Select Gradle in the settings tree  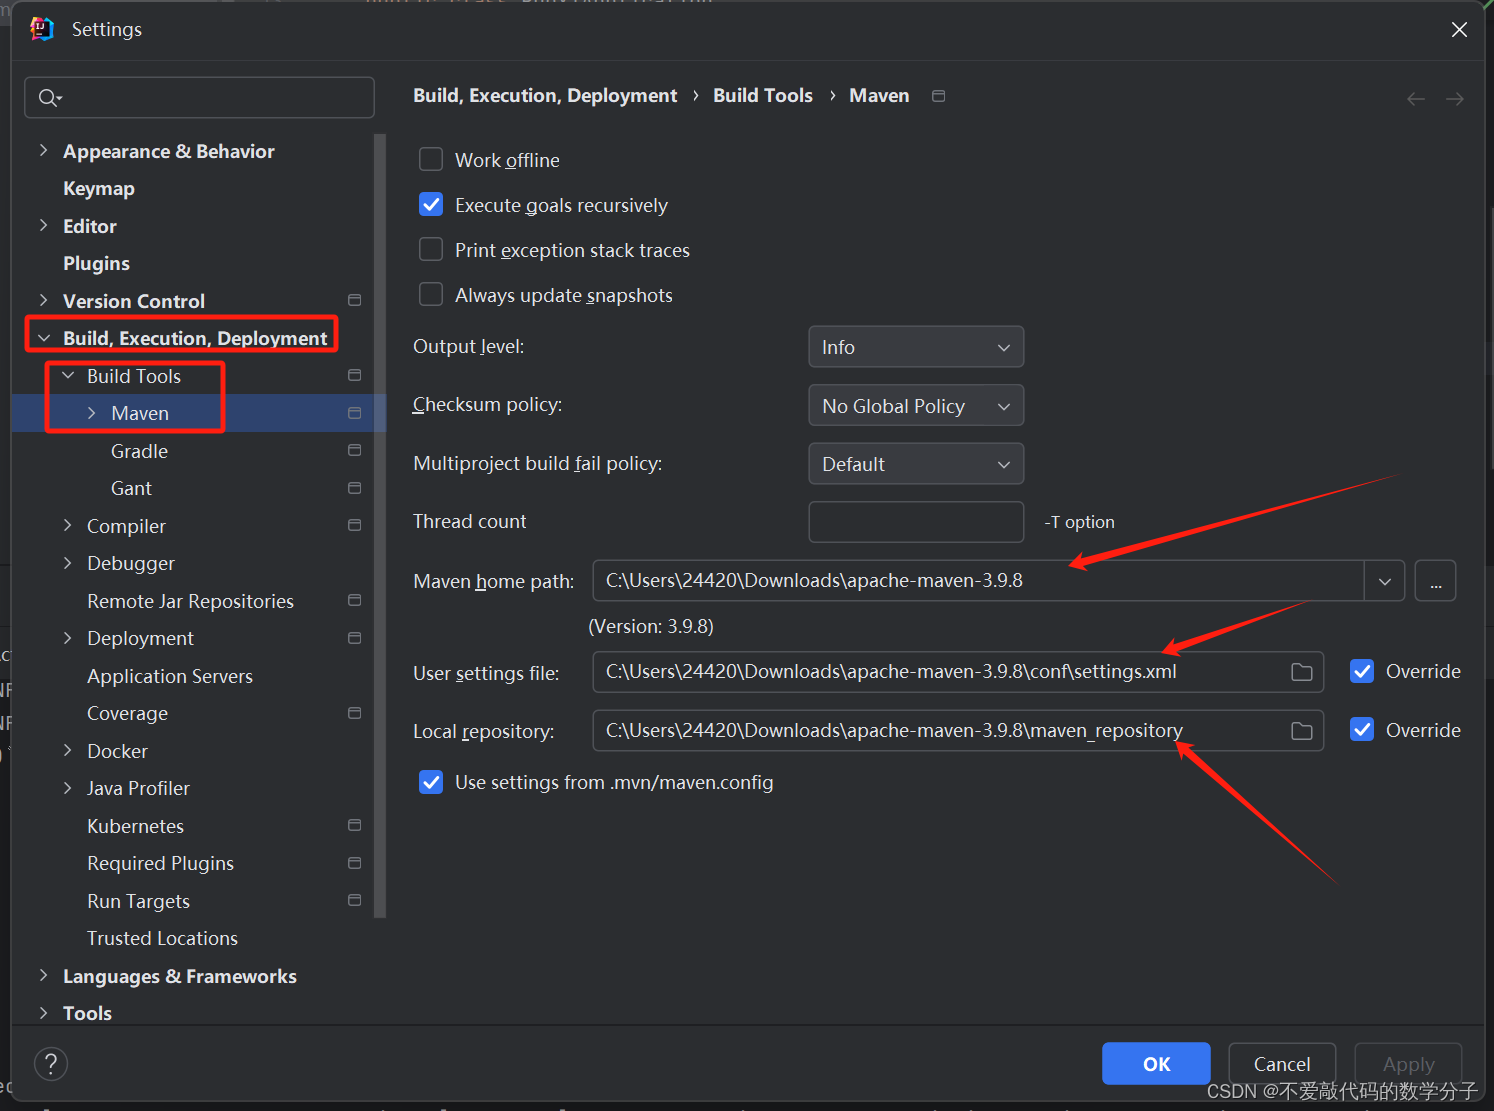[139, 451]
